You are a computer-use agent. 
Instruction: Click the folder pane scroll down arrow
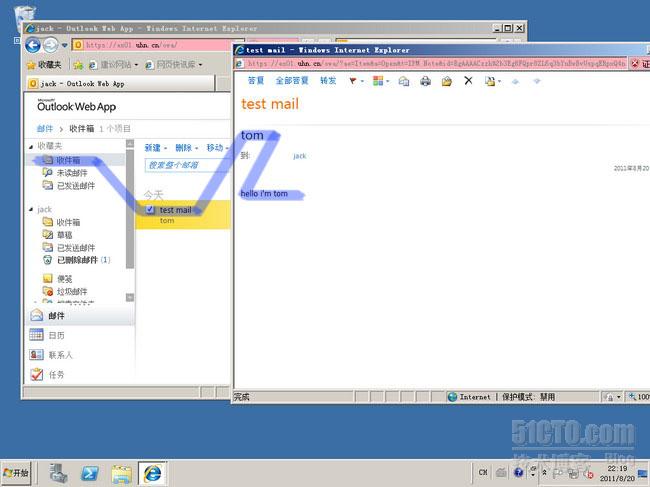pos(130,297)
